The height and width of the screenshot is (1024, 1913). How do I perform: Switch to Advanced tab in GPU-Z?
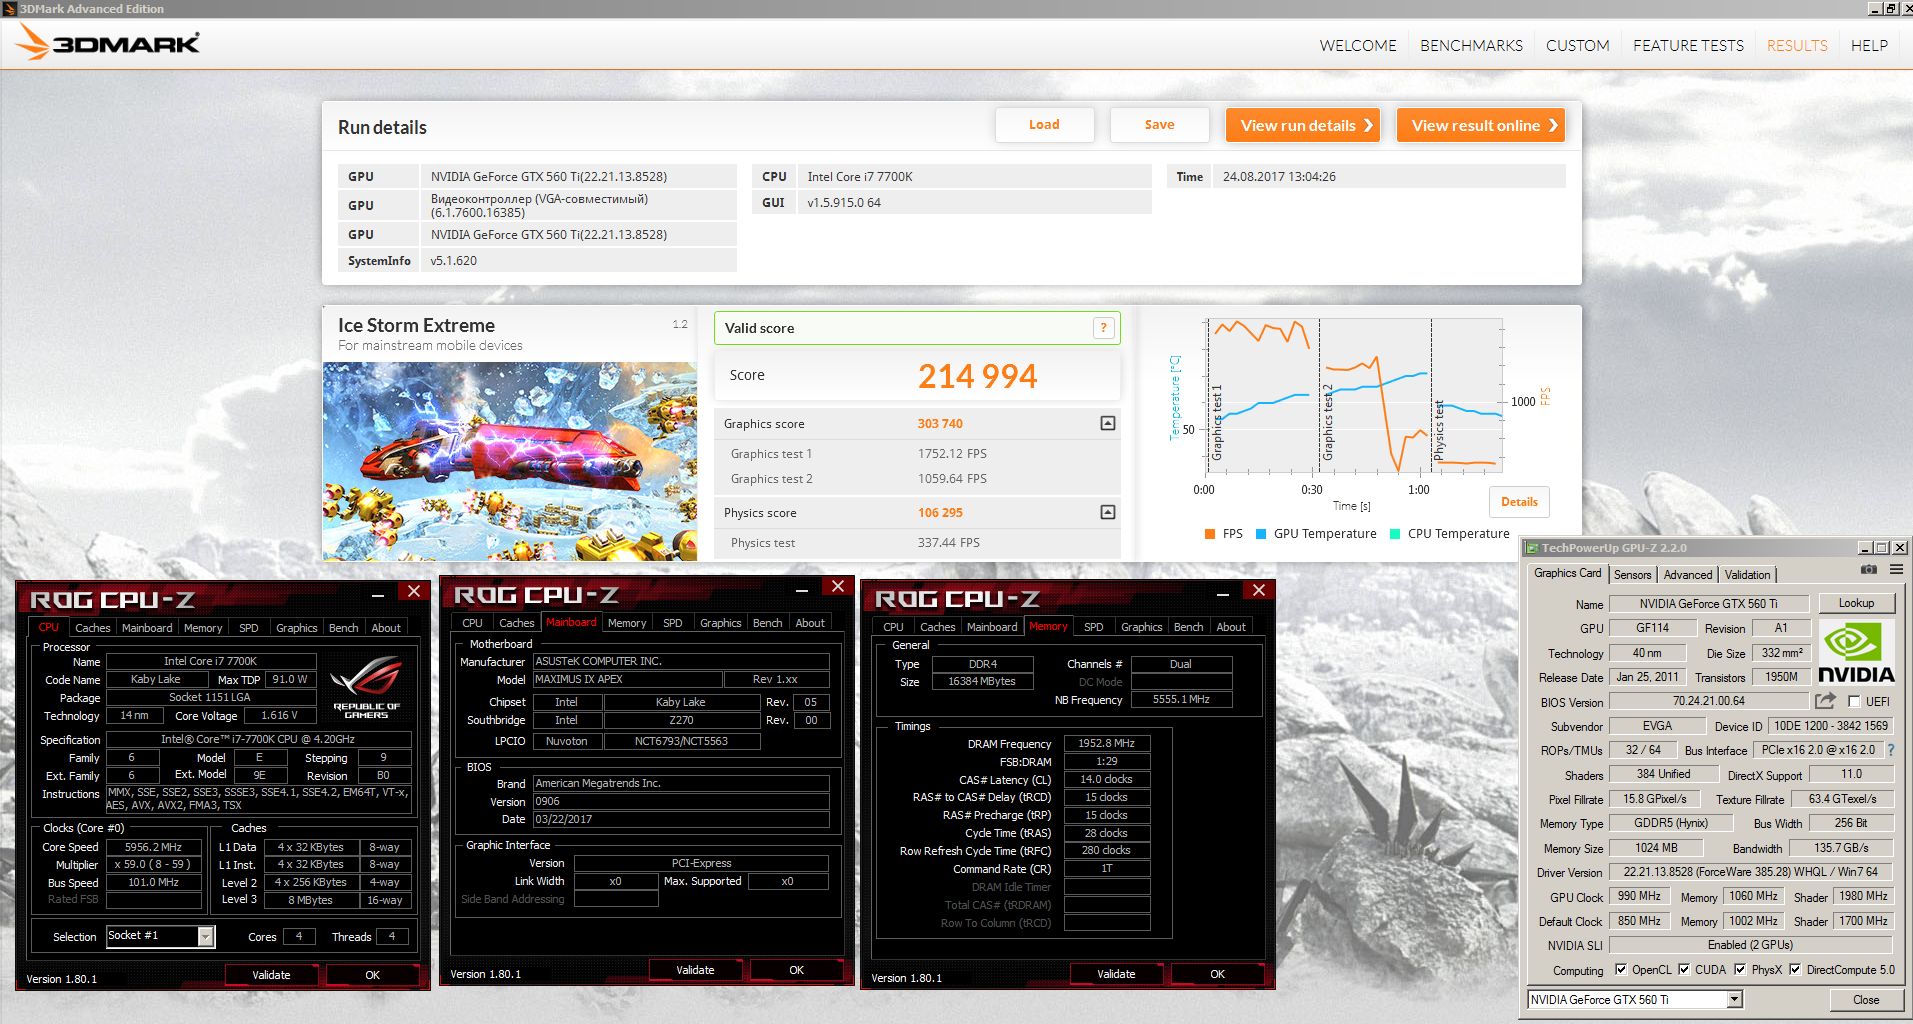coord(1688,574)
